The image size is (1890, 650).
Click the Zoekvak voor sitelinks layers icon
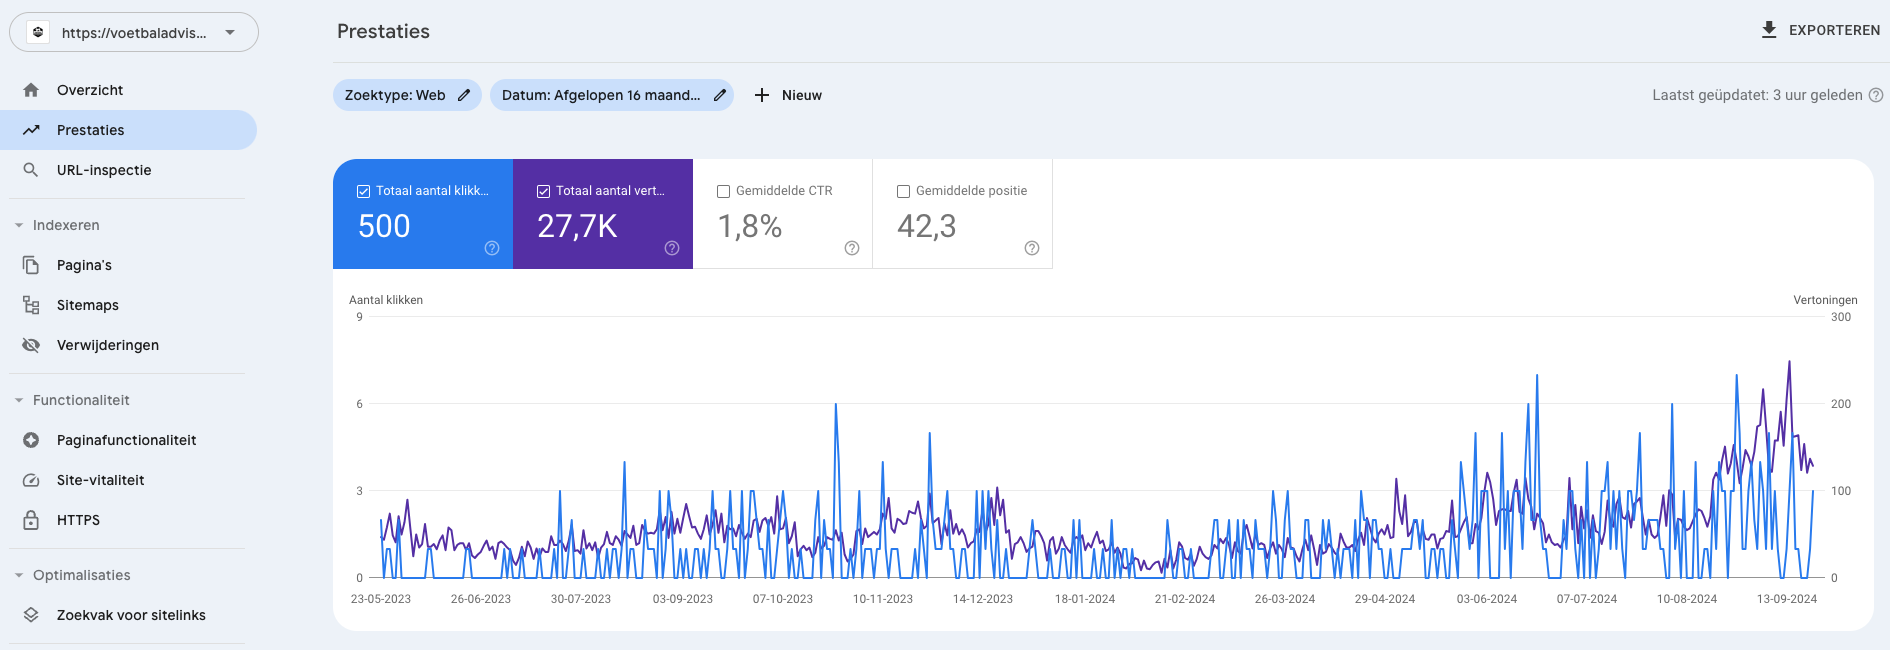pyautogui.click(x=31, y=615)
